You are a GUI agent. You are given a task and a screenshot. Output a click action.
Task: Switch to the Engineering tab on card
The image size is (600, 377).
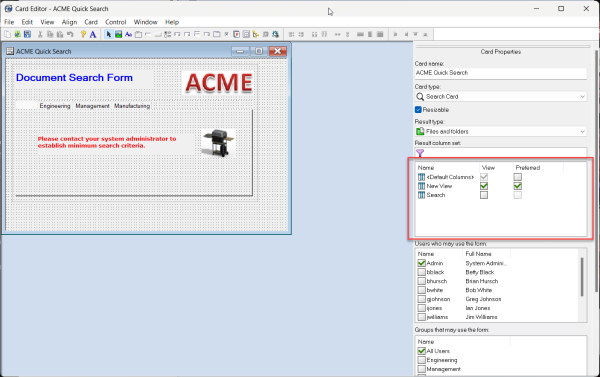click(x=55, y=106)
